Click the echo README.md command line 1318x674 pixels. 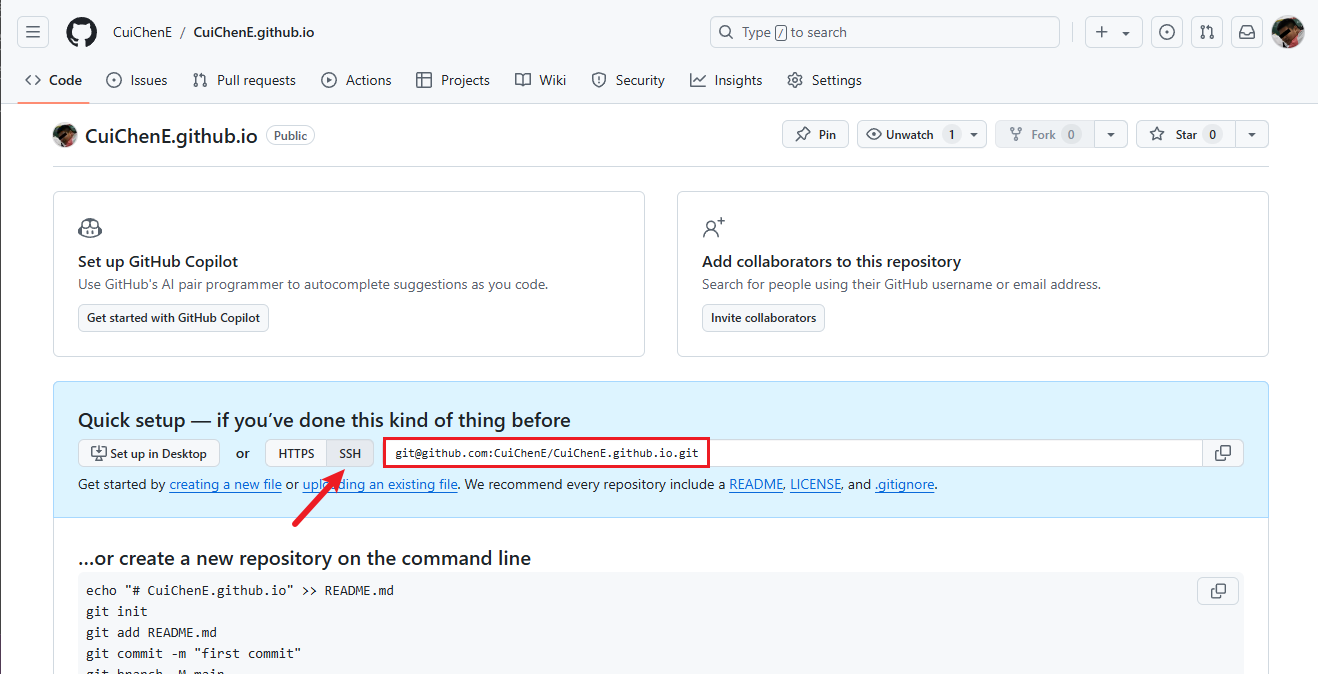point(240,590)
